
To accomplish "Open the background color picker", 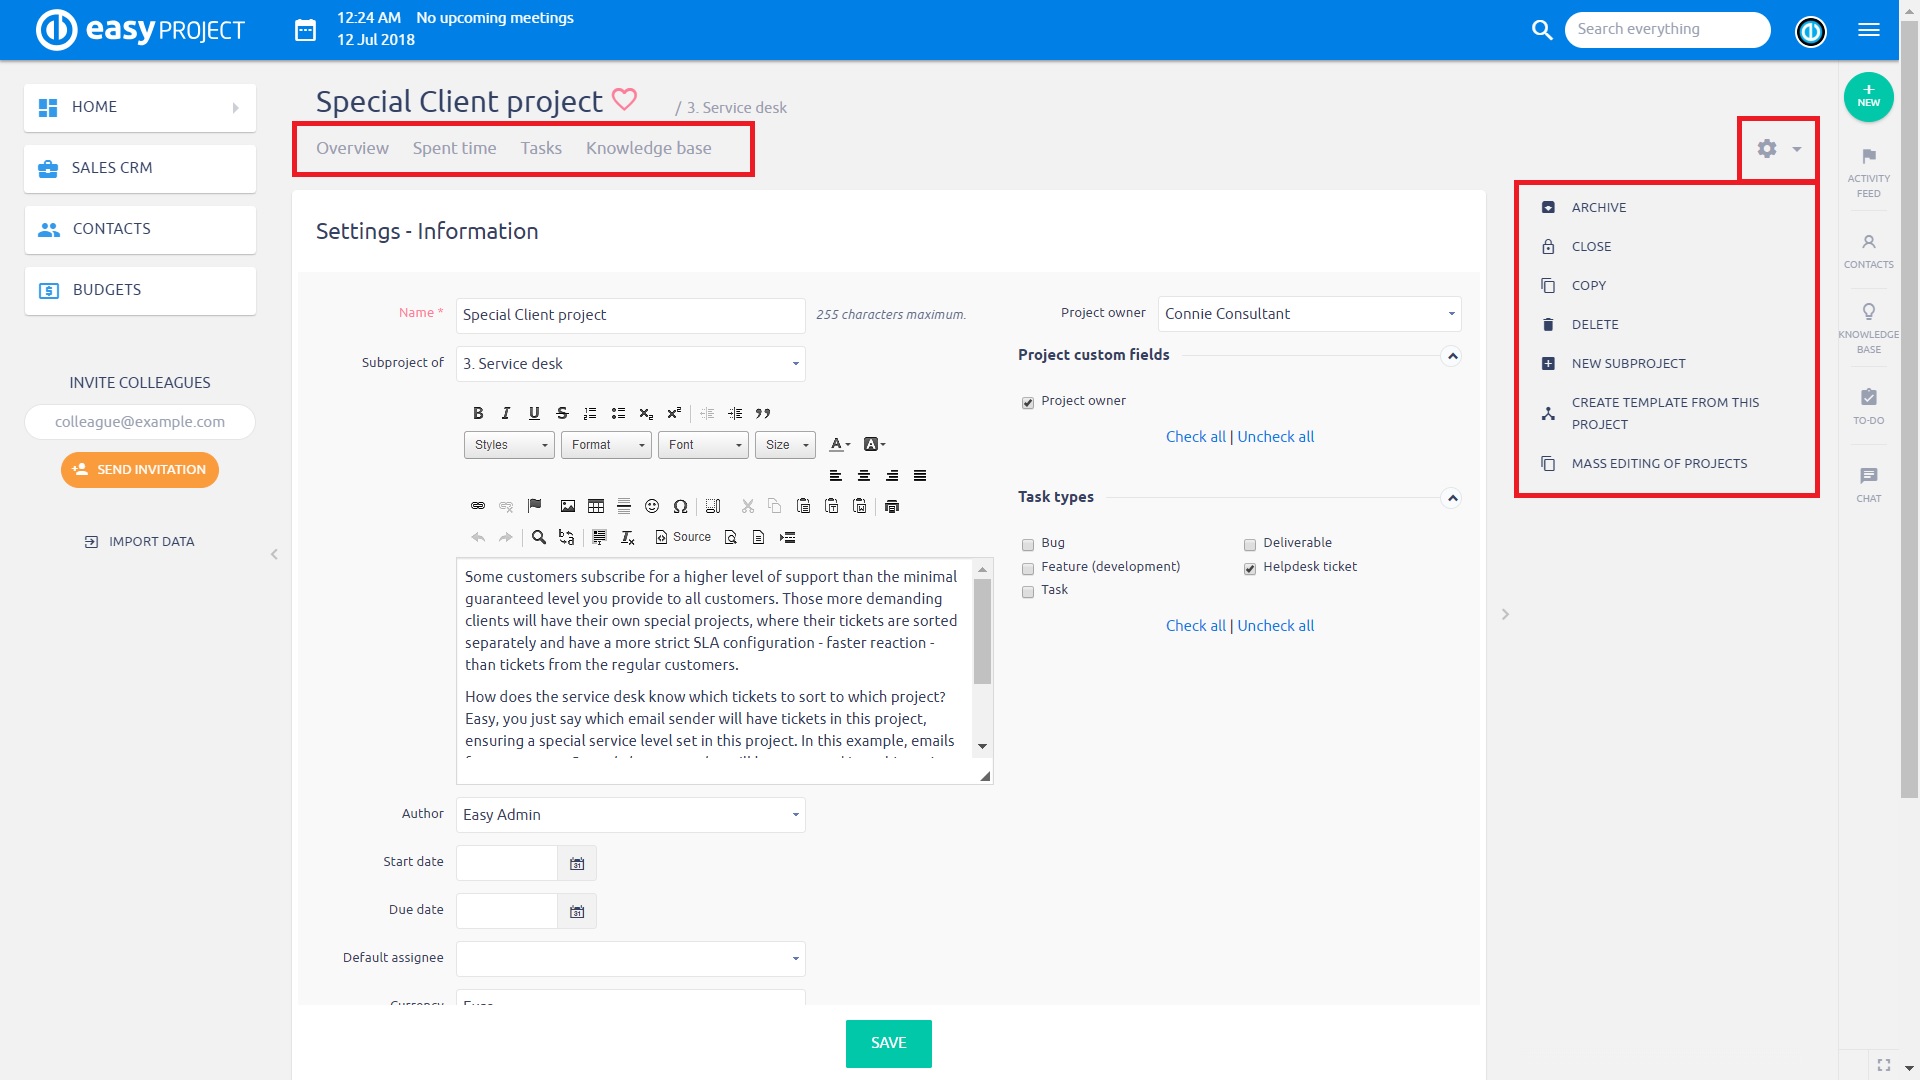I will click(874, 444).
